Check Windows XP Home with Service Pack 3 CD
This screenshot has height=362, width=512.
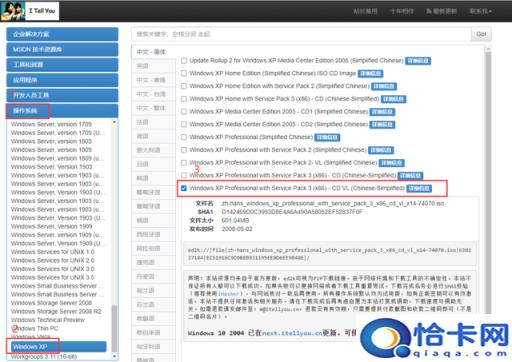(x=184, y=99)
